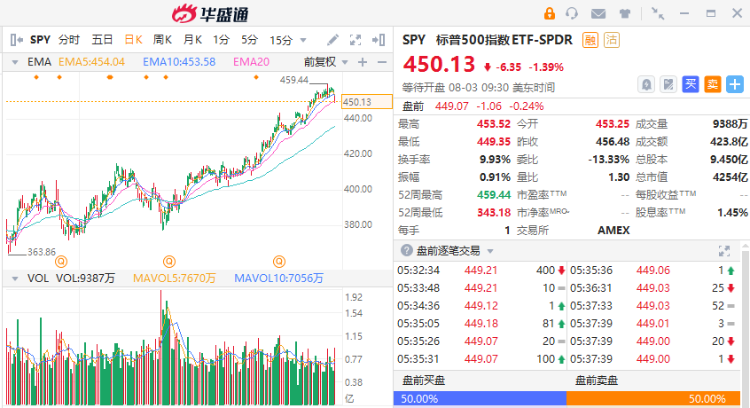Click the compact mode arrows icon
The image size is (750, 408).
658,14
